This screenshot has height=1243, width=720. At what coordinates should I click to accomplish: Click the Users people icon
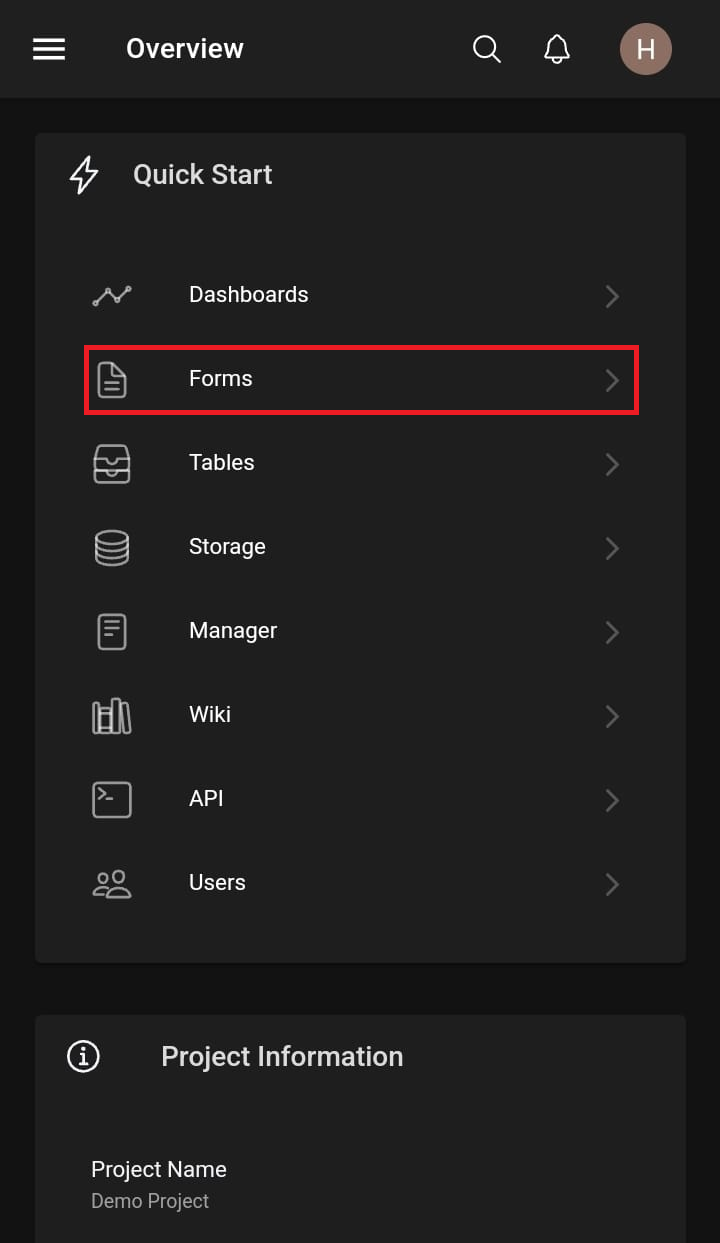point(112,884)
